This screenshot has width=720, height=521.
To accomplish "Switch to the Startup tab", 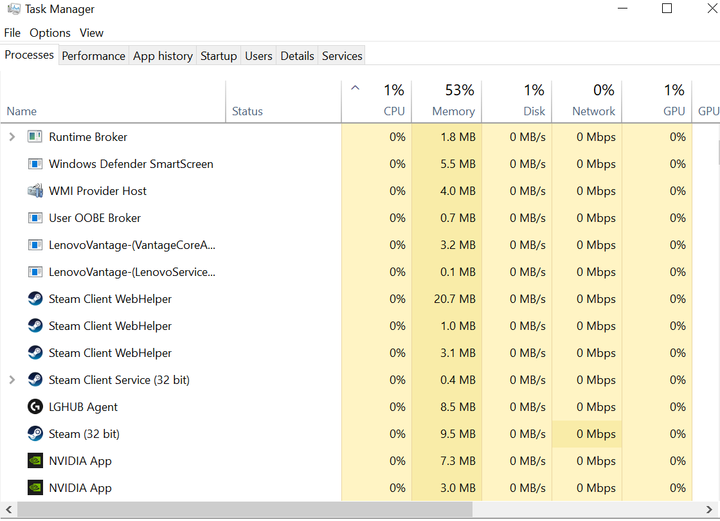I will [218, 56].
